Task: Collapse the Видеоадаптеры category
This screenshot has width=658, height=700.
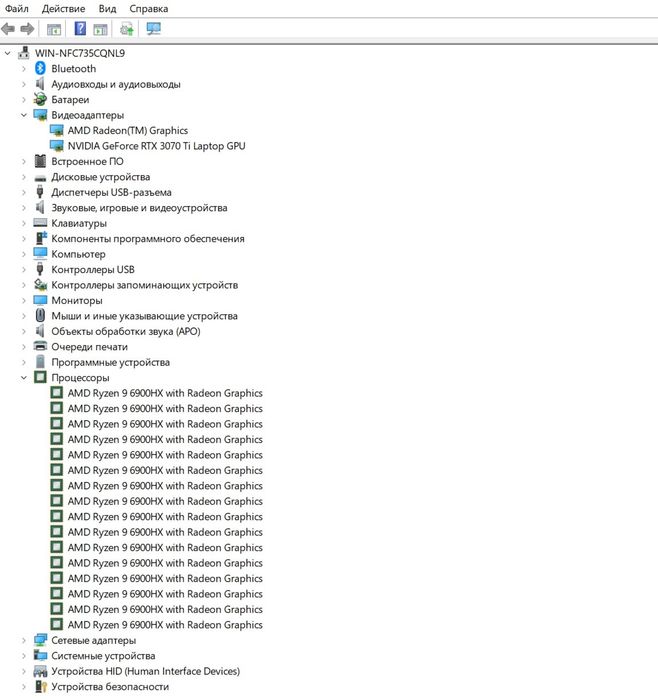Action: pyautogui.click(x=24, y=115)
